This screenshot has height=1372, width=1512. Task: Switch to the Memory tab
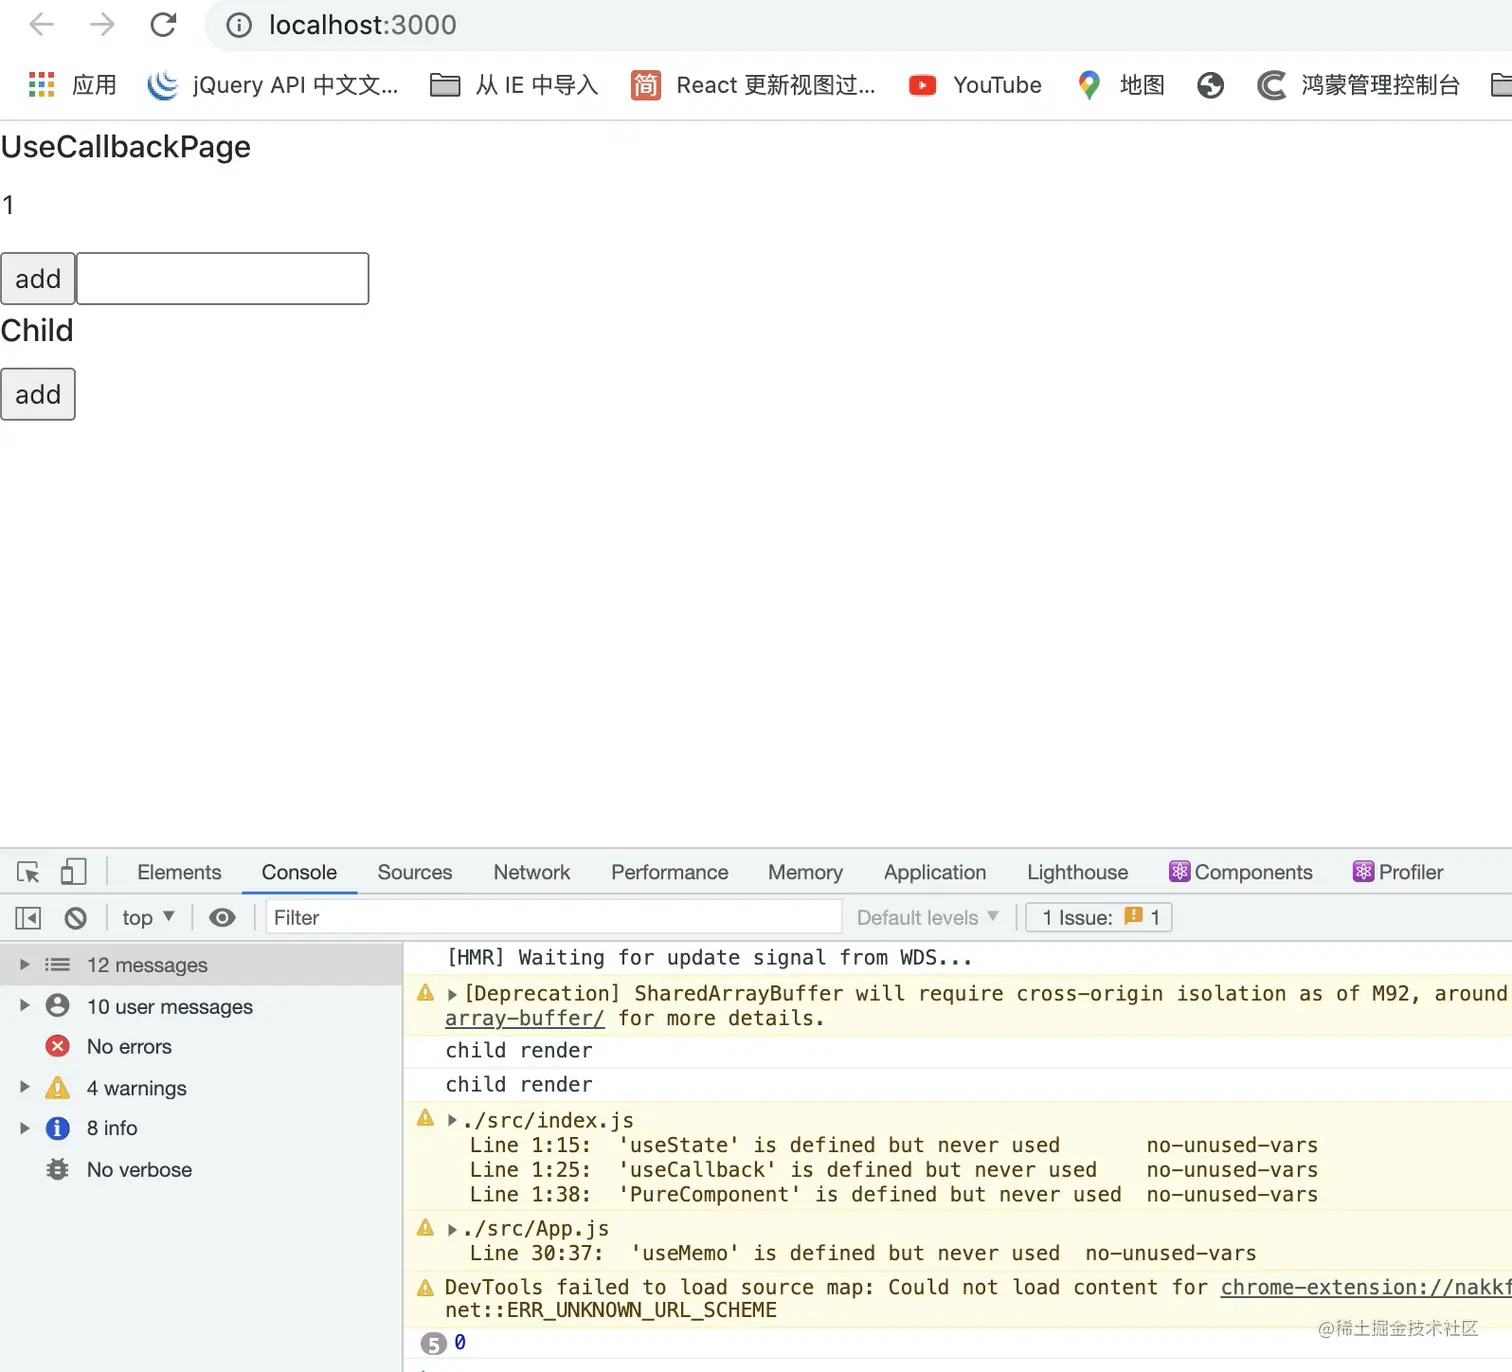[805, 872]
